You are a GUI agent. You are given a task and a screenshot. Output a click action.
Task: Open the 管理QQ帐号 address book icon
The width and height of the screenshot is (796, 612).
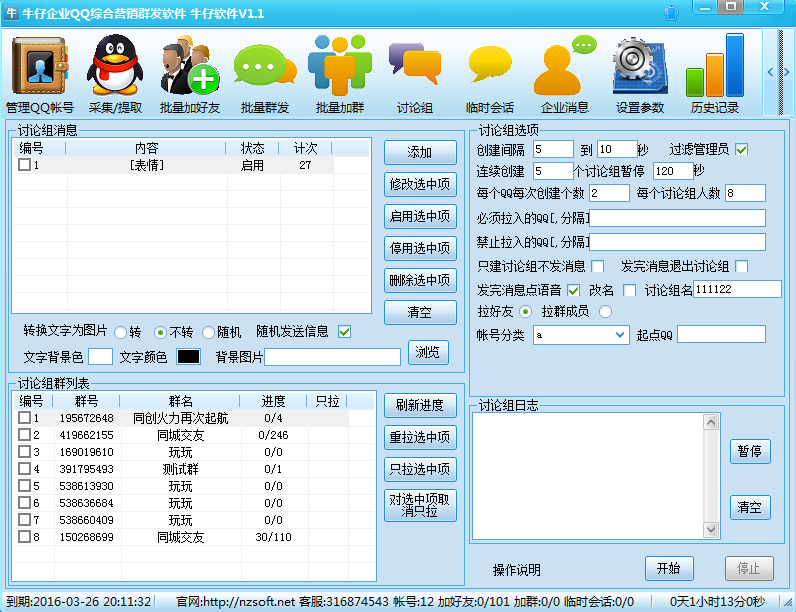[40, 66]
